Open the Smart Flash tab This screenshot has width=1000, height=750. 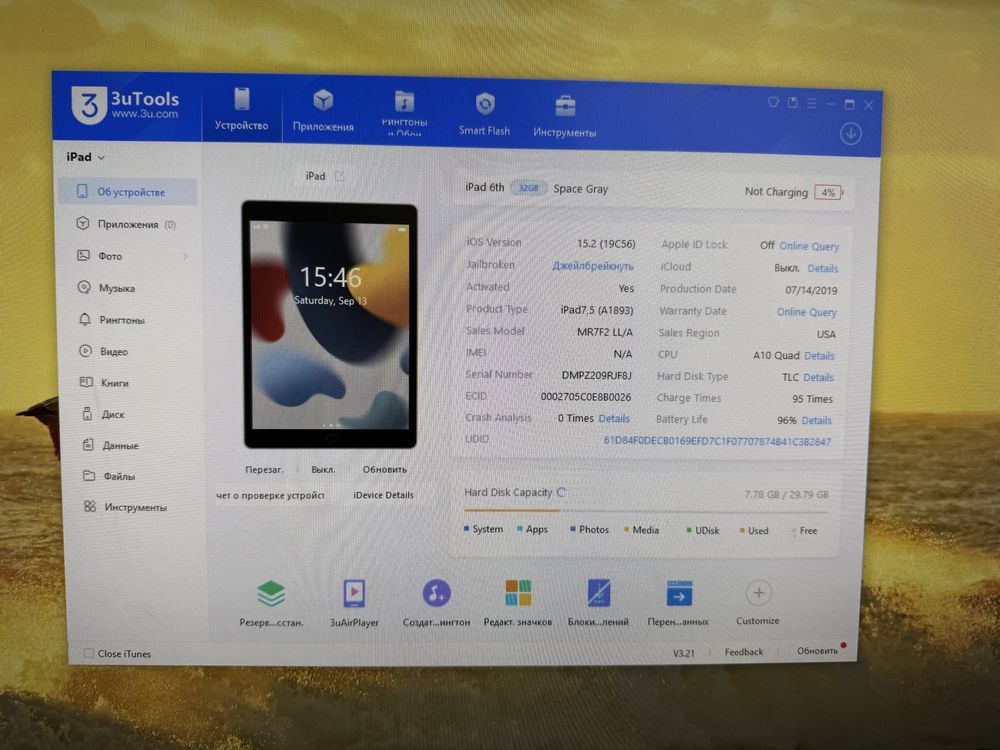click(x=485, y=114)
